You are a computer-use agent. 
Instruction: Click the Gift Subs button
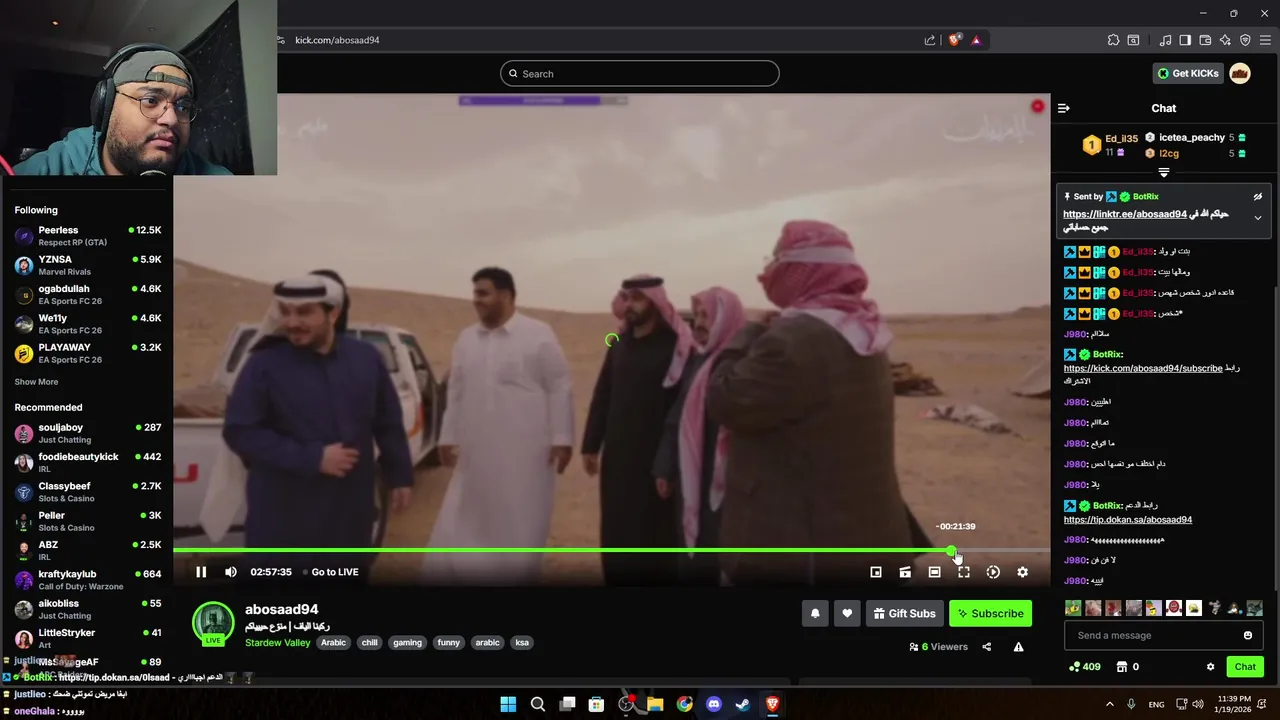pyautogui.click(x=904, y=613)
